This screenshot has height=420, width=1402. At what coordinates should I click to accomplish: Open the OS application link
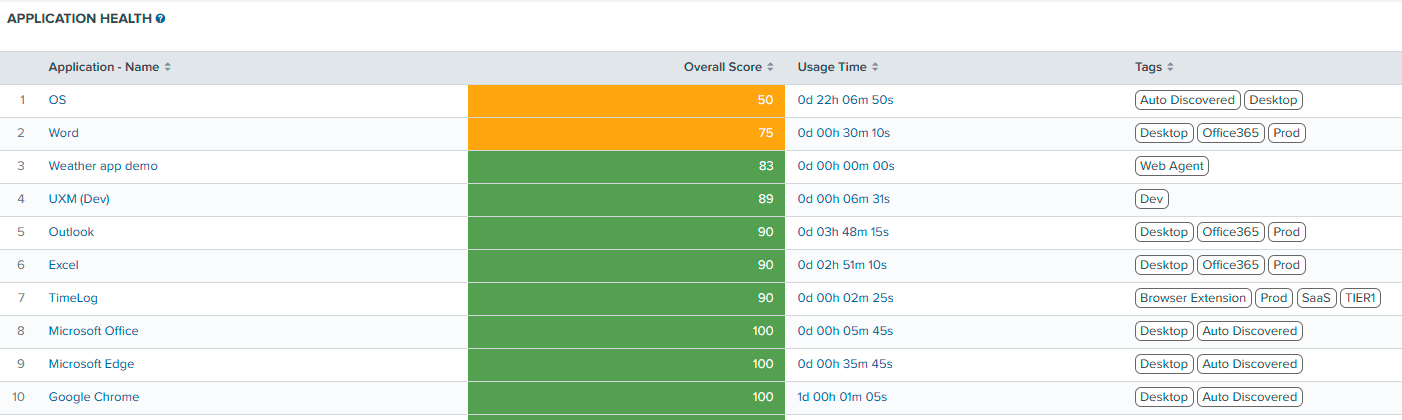(x=57, y=100)
